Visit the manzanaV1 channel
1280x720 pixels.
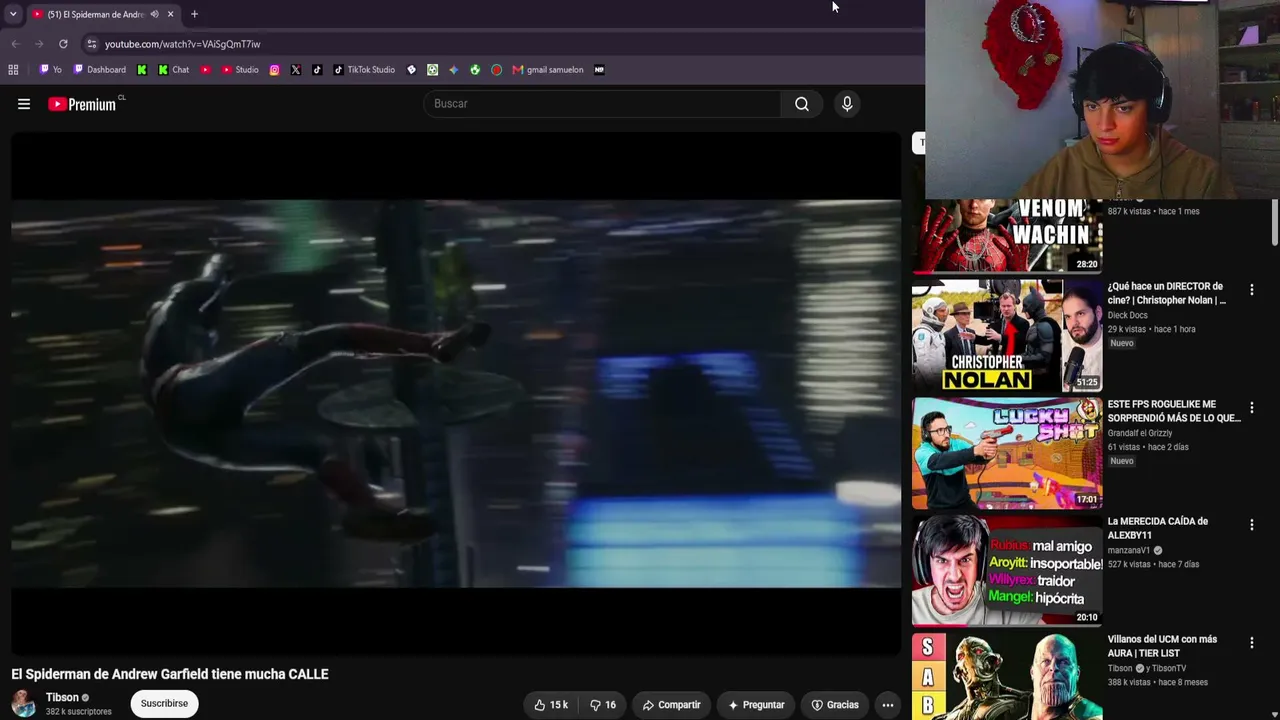[x=1129, y=550]
